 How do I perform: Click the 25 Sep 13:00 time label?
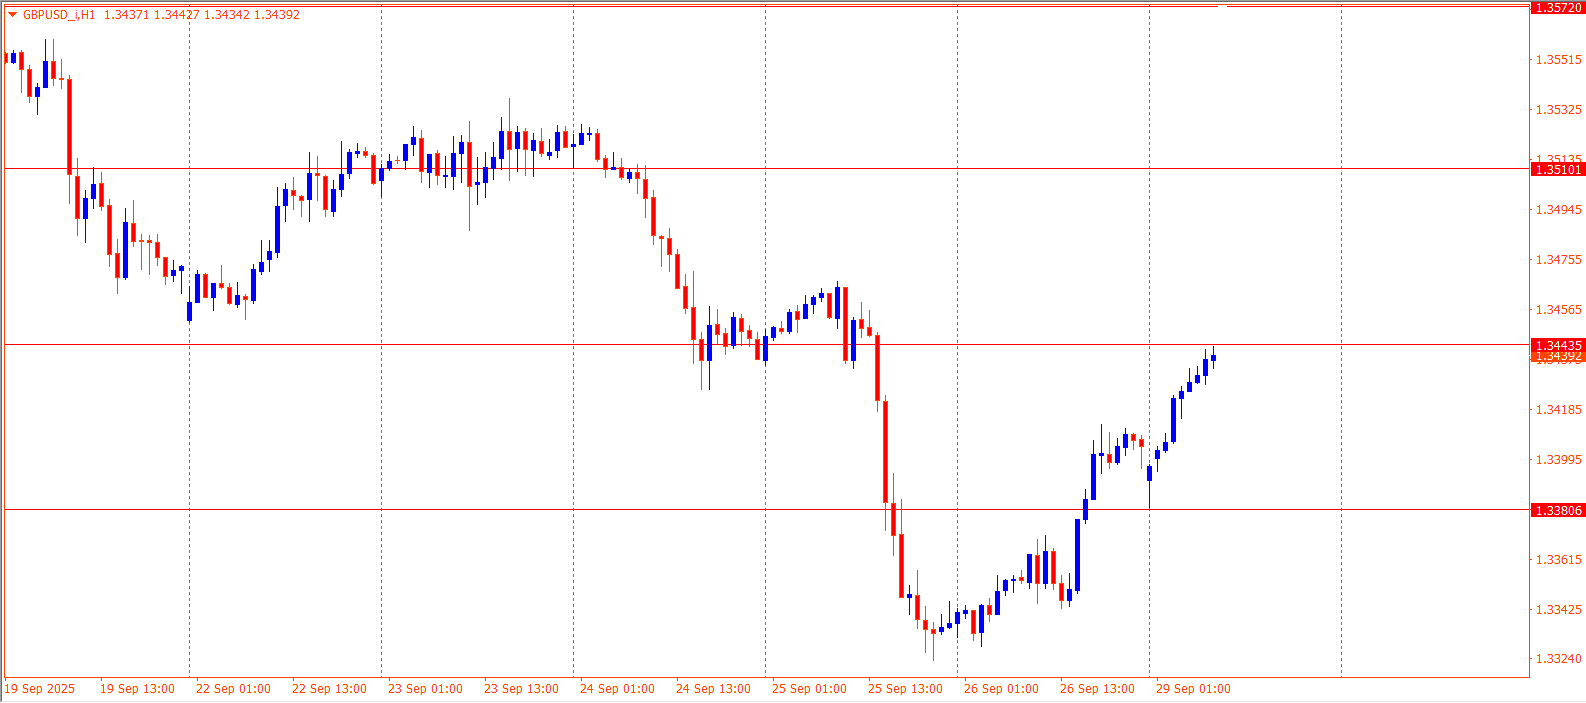(905, 689)
